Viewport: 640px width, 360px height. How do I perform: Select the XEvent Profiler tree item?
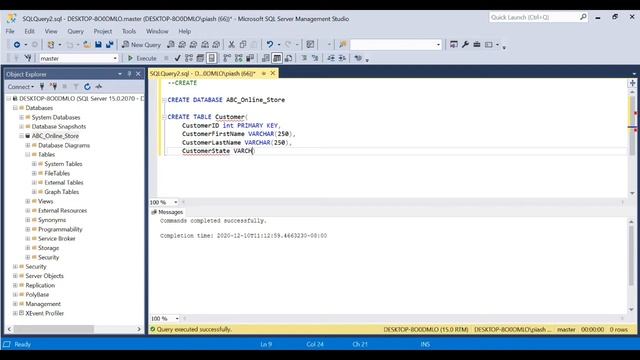(x=44, y=313)
